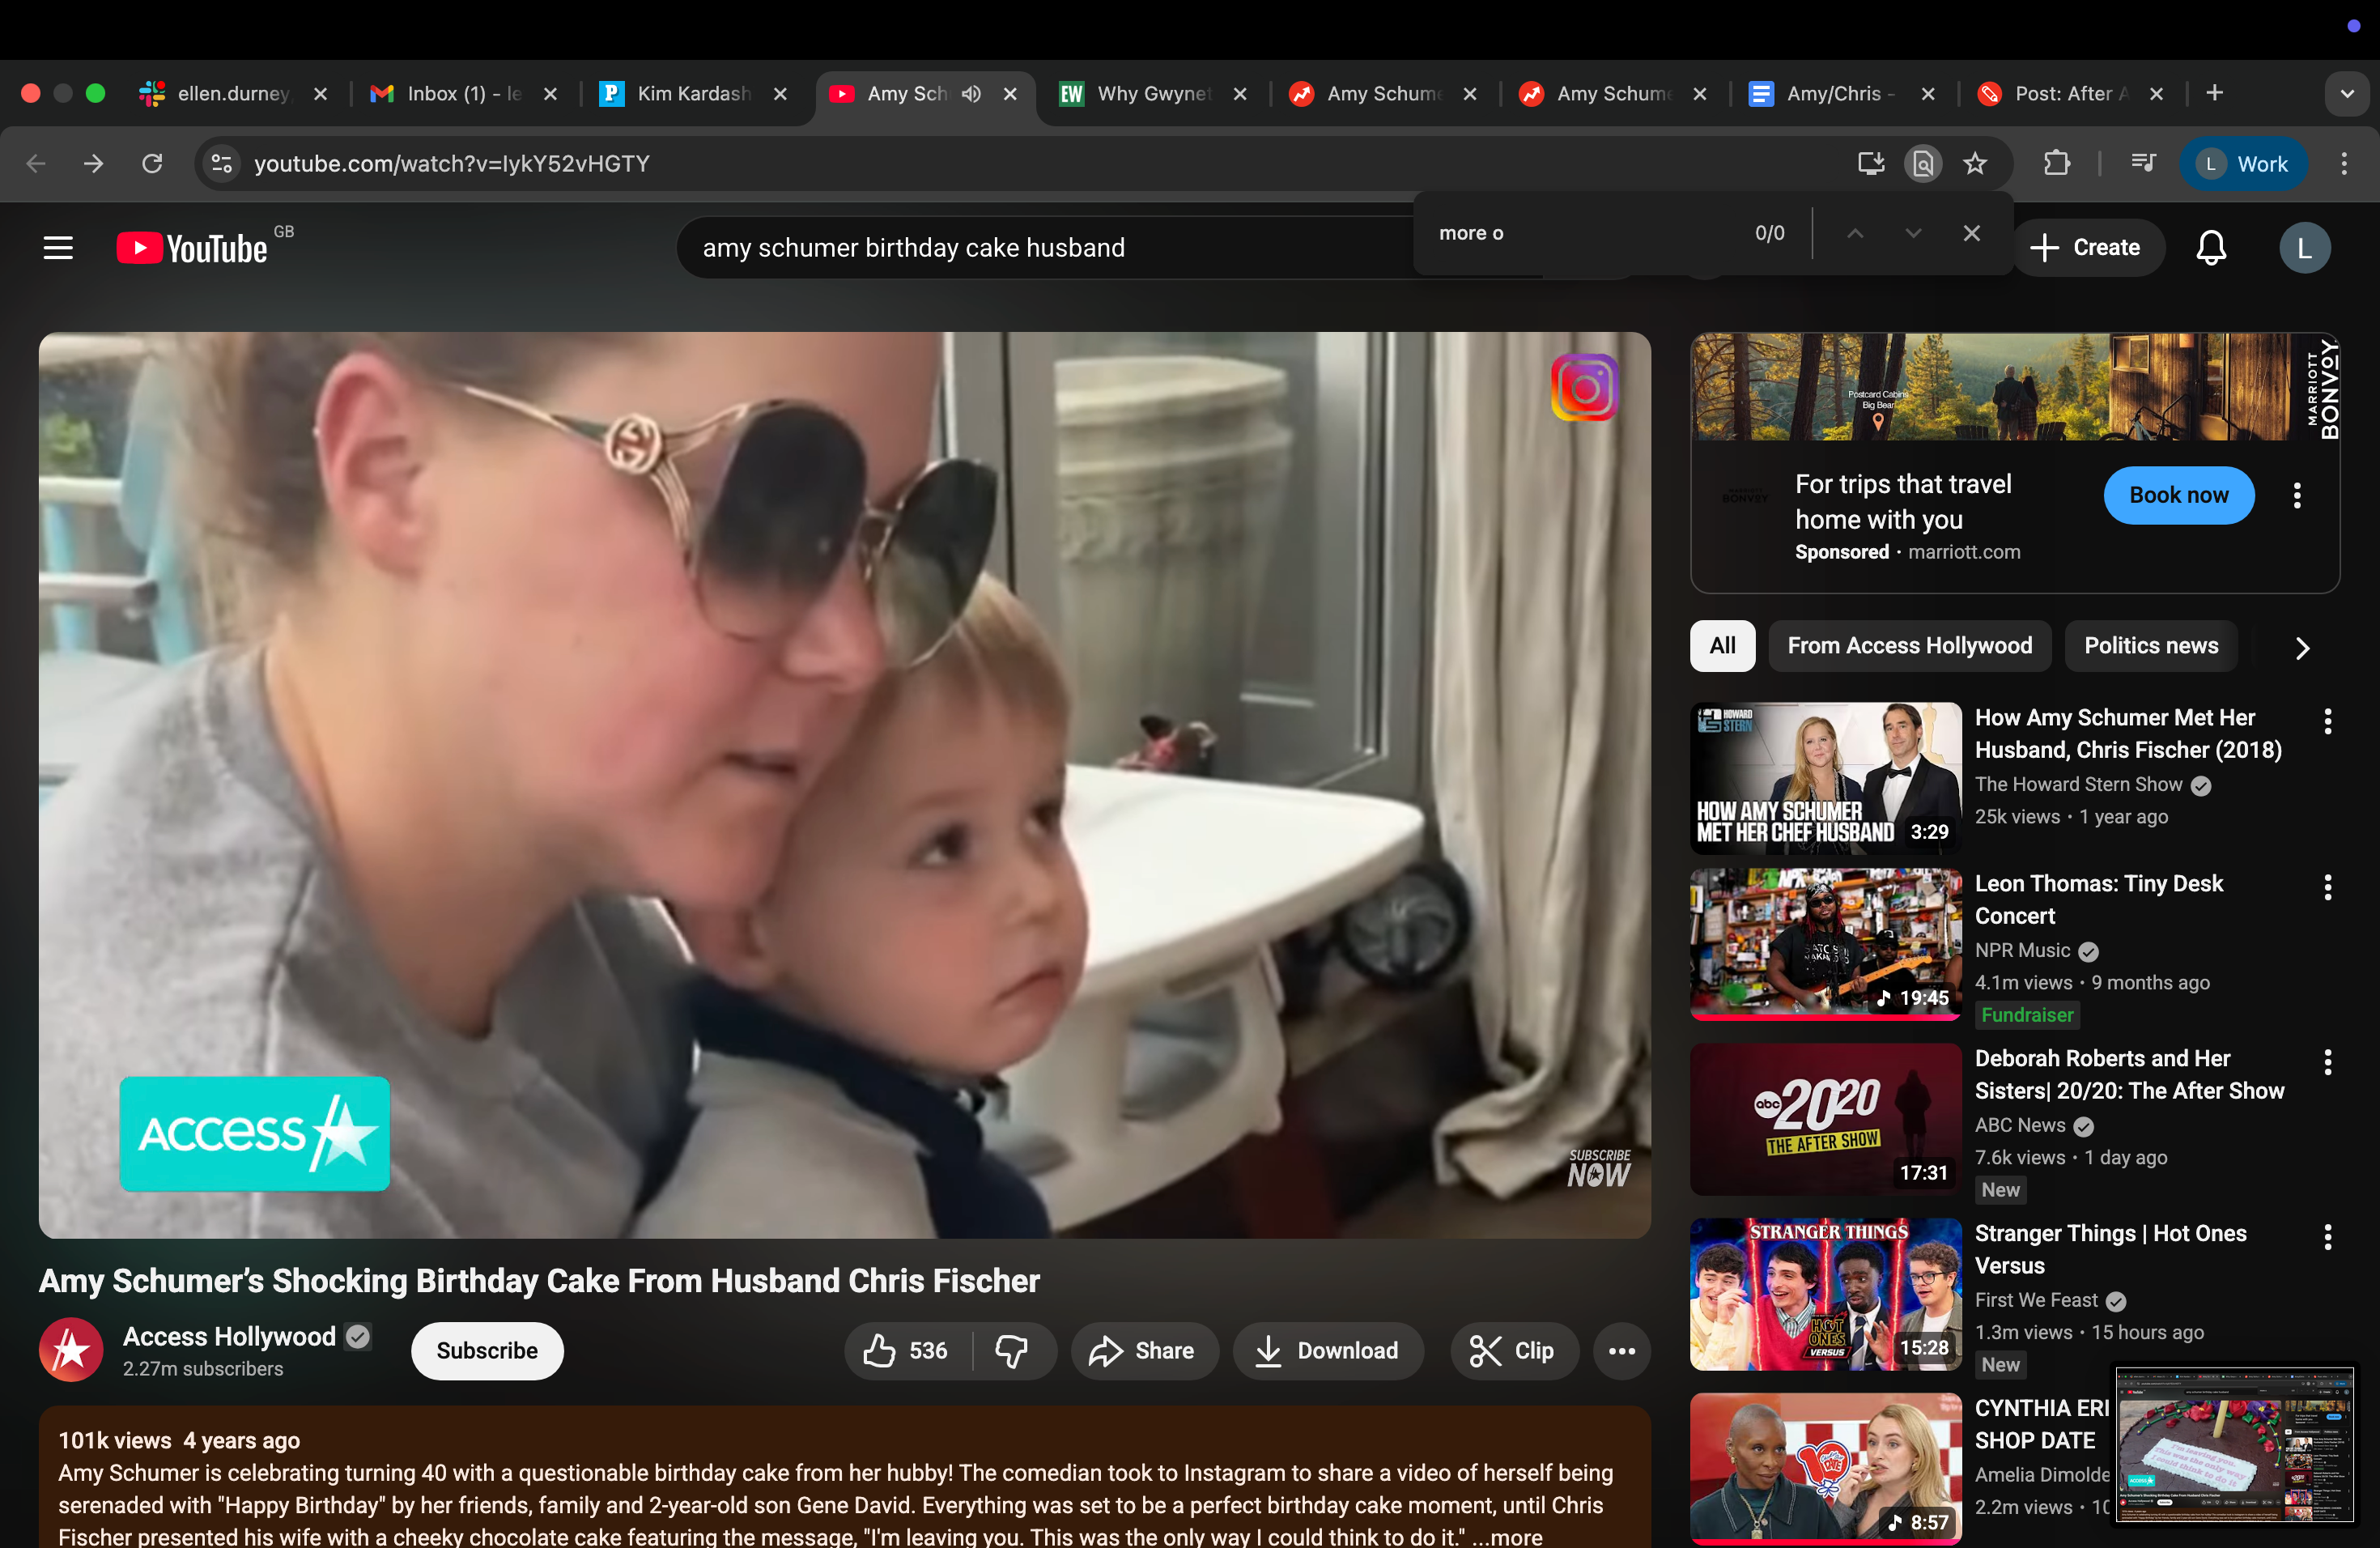
Task: Click the YouTube search input field
Action: click(x=1000, y=248)
